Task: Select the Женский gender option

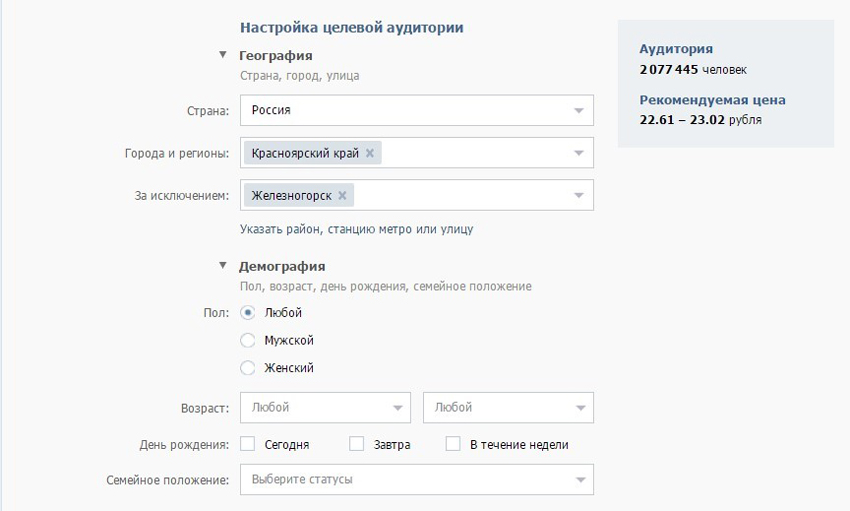Action: [x=248, y=368]
